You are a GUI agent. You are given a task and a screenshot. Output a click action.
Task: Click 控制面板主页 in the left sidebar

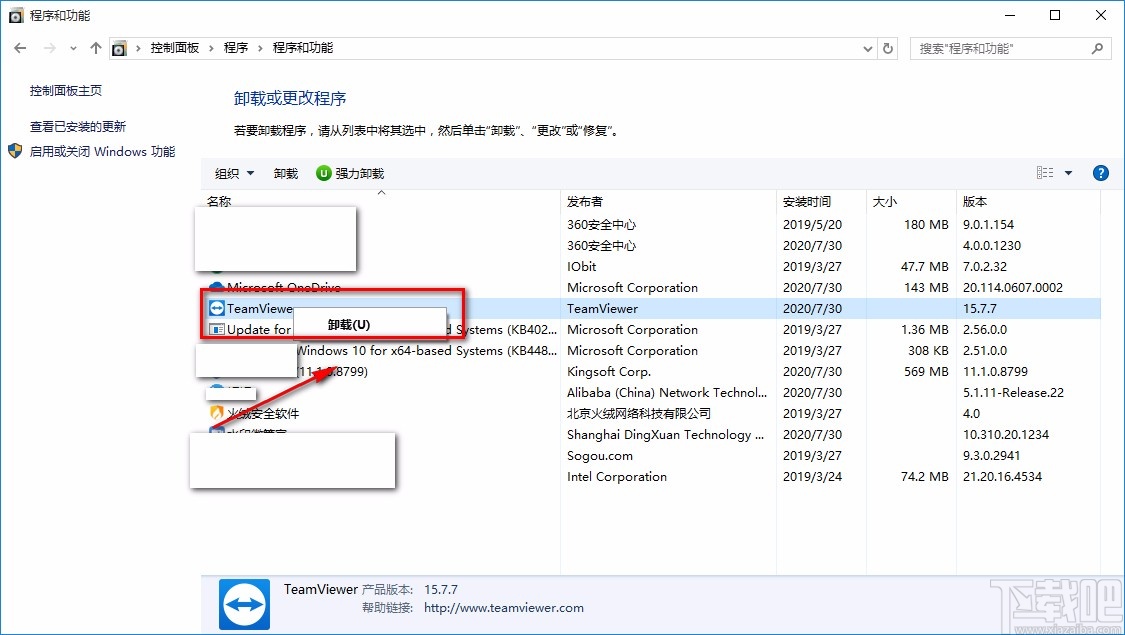pos(66,89)
